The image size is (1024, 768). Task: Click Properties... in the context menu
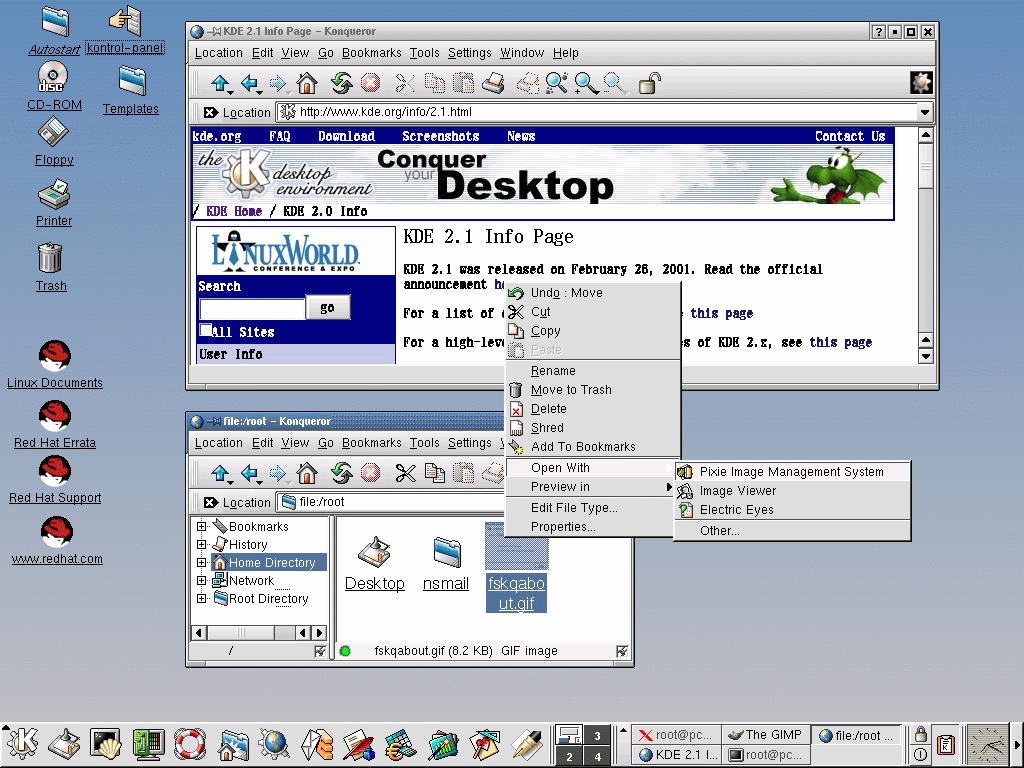[x=593, y=526]
